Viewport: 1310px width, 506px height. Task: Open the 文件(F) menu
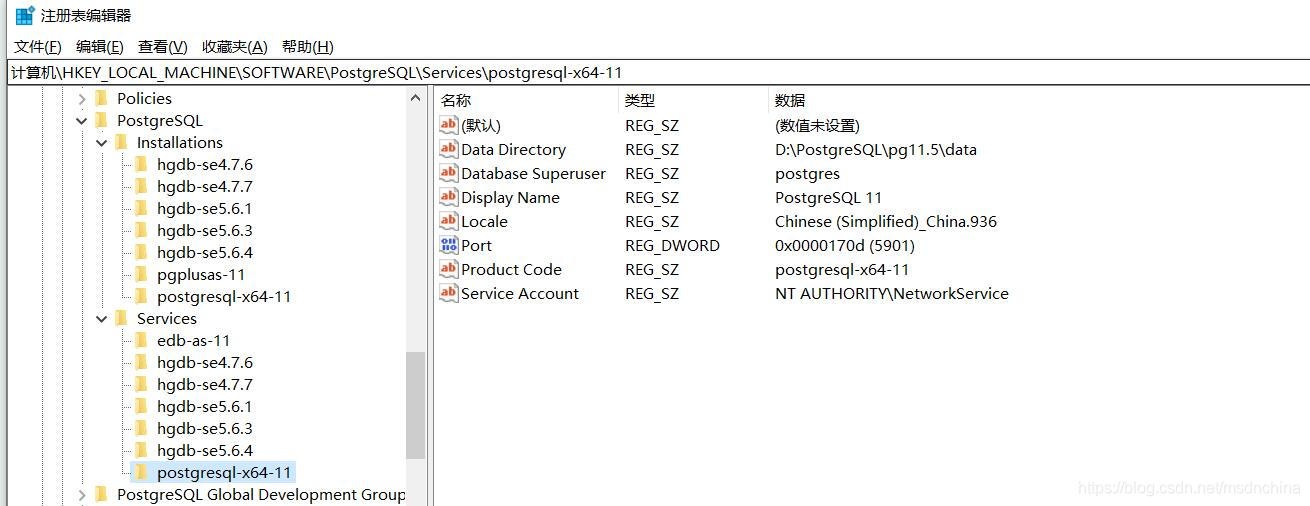point(38,47)
